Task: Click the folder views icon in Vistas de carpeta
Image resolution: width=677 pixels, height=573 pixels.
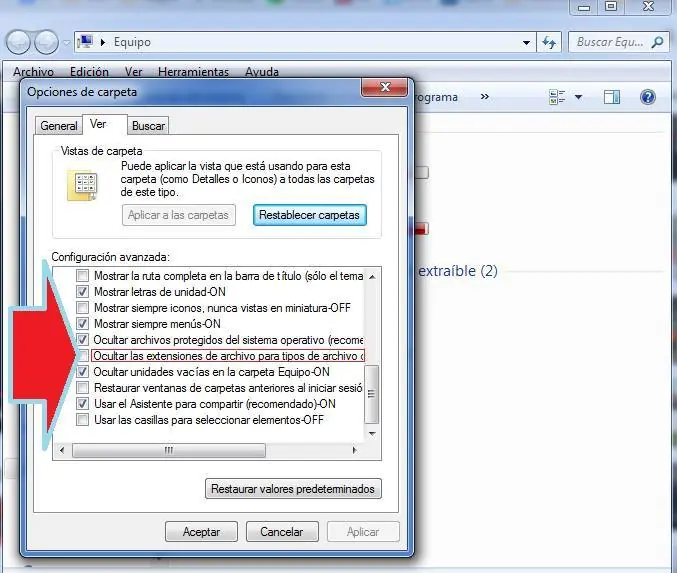Action: 82,186
